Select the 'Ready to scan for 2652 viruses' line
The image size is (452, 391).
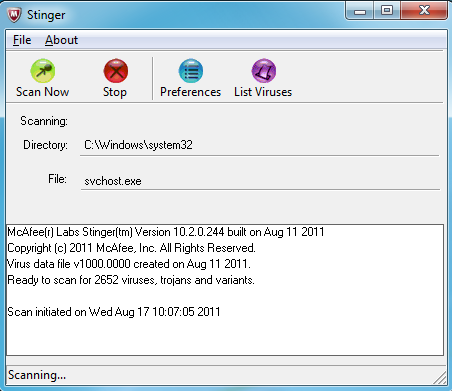click(131, 280)
